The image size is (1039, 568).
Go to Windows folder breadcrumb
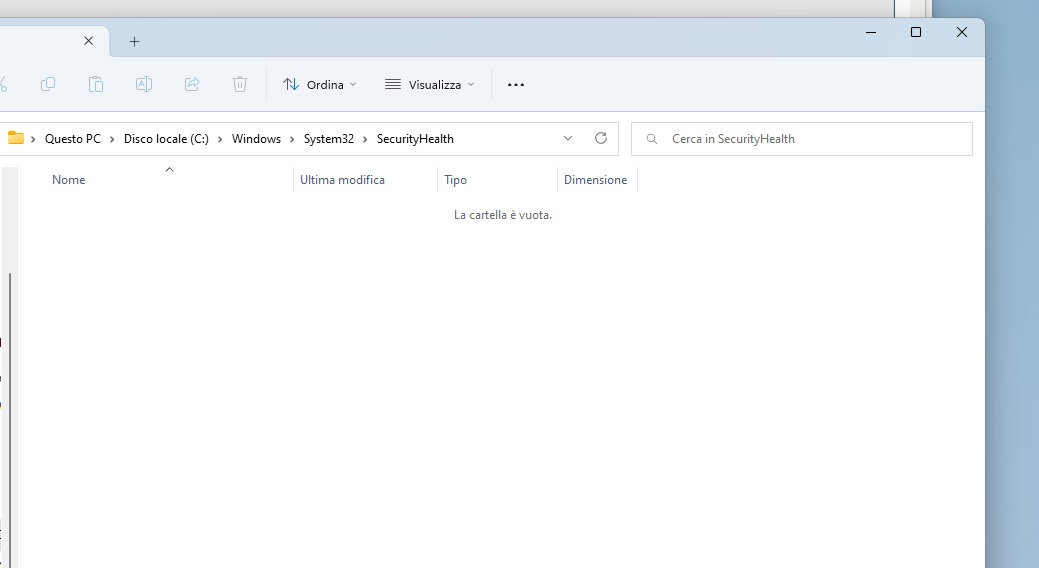point(256,139)
